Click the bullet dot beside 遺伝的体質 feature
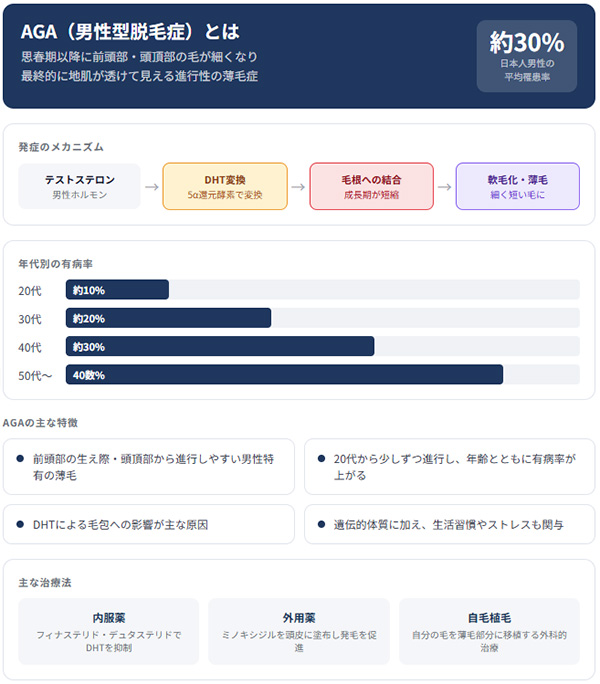600x684 pixels. click(321, 524)
